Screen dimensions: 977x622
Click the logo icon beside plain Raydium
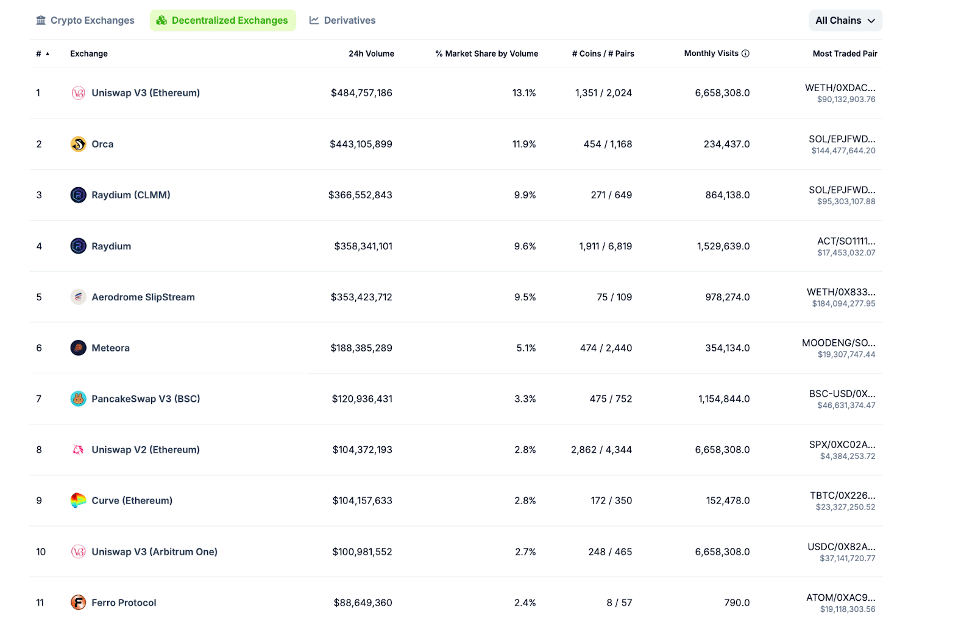(x=78, y=246)
